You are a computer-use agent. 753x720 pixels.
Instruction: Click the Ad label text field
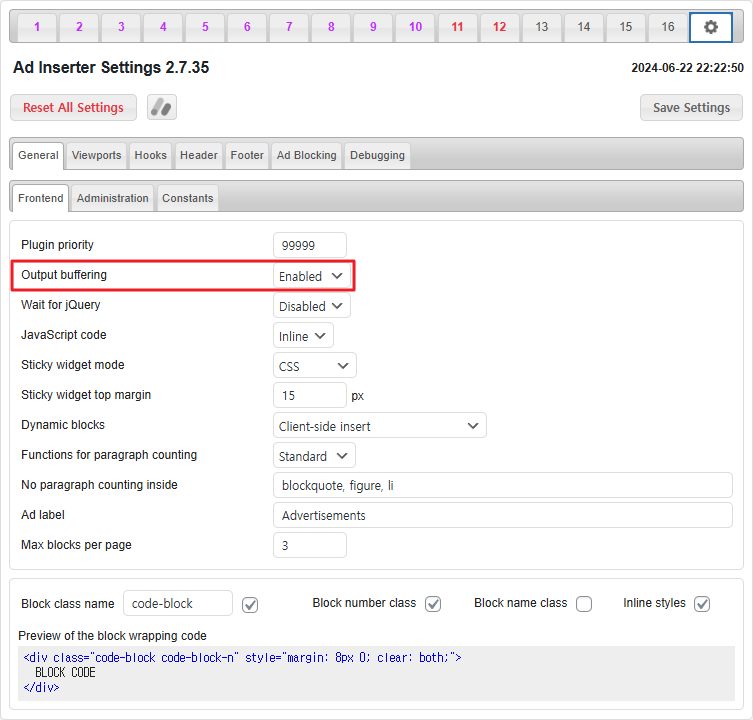click(502, 516)
